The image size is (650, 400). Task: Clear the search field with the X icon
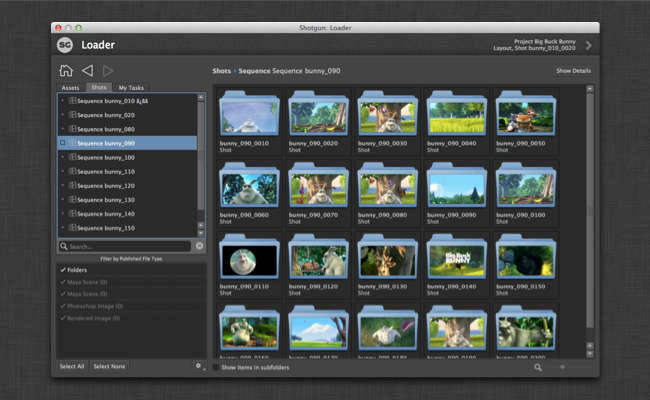tap(199, 246)
